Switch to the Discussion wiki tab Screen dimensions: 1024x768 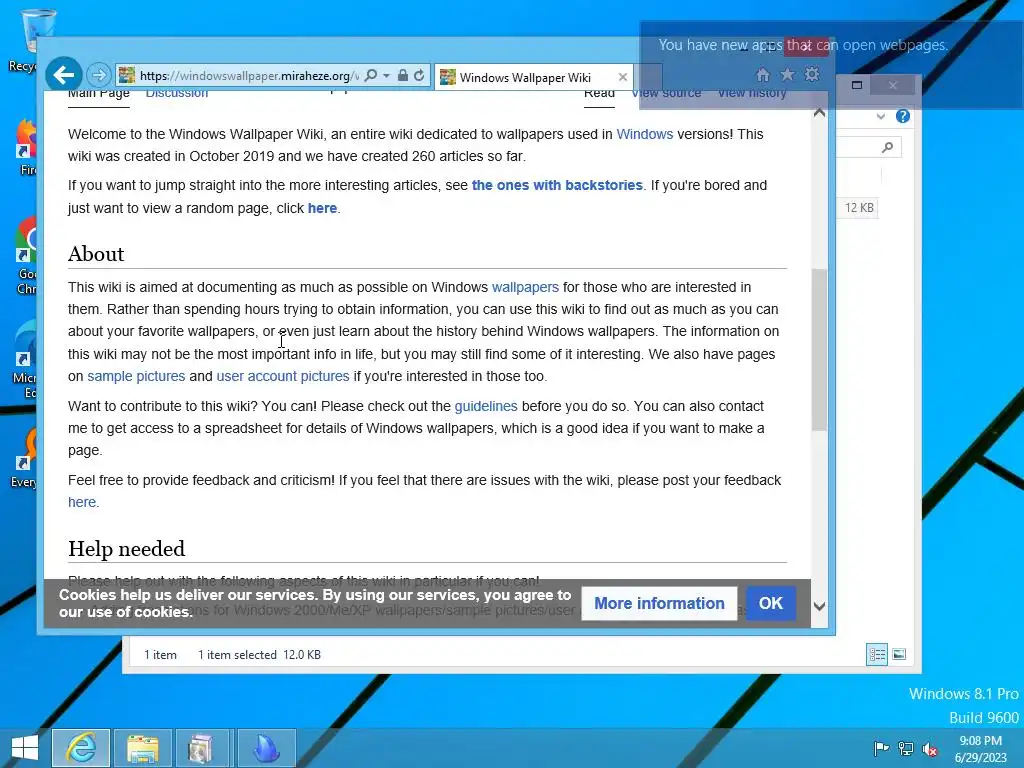[177, 93]
